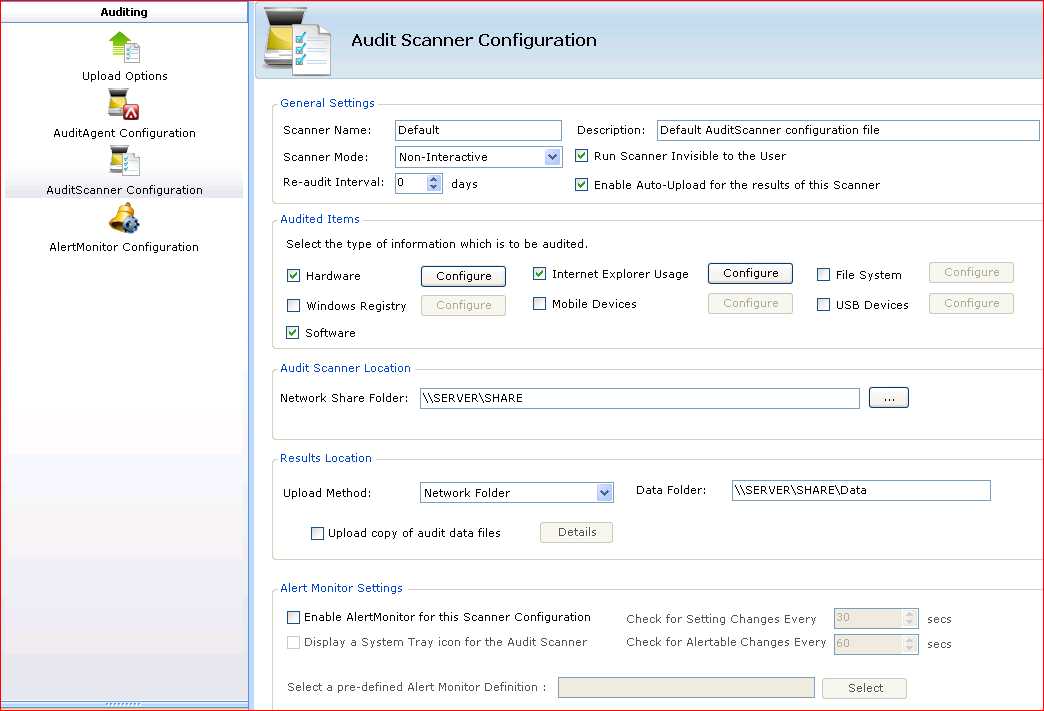Click the pre-defined Alert Monitor Definition field
1044x711 pixels.
[686, 687]
